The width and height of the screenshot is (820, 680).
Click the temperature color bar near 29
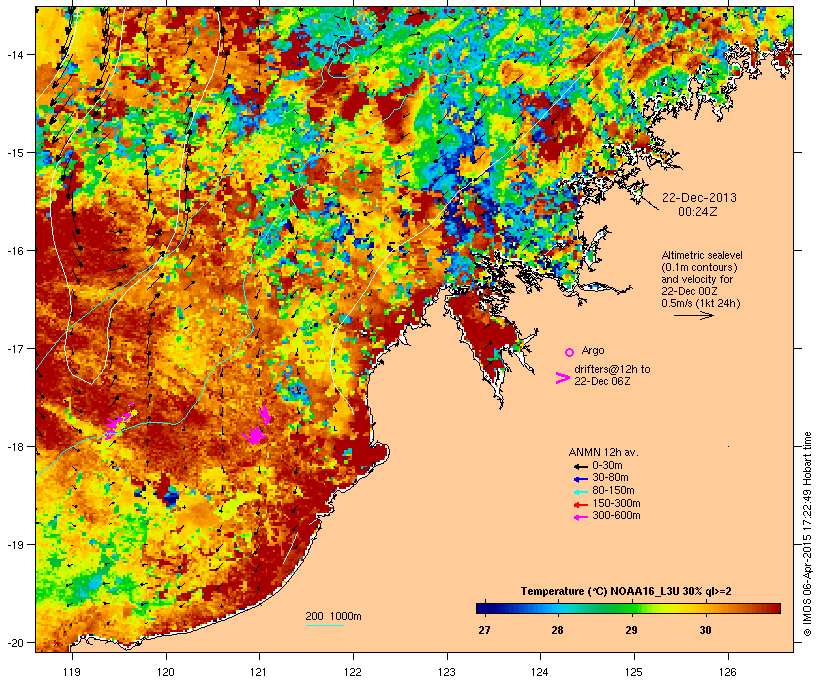pos(631,608)
